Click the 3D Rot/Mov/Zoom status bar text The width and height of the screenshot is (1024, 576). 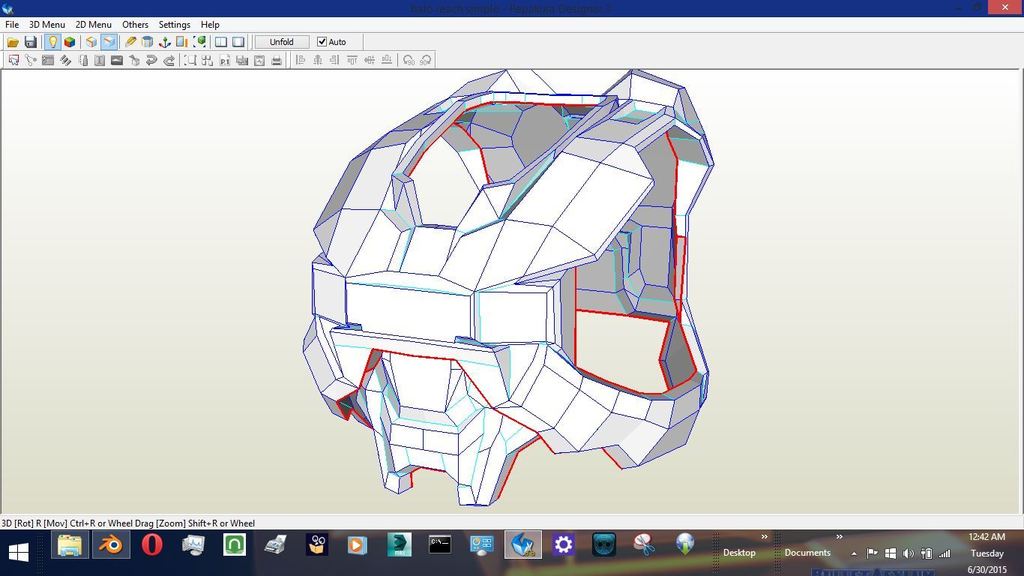tap(128, 523)
